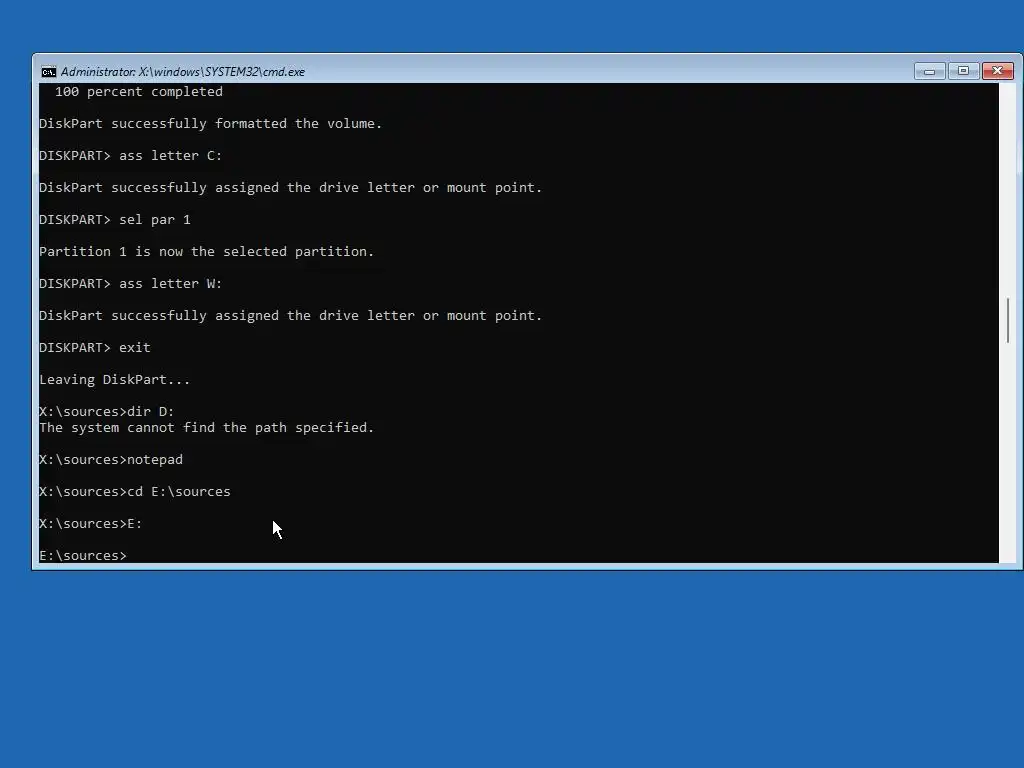Click "Partition 1 is now the selected partition."
Screen dimensions: 1024x768
tap(206, 252)
